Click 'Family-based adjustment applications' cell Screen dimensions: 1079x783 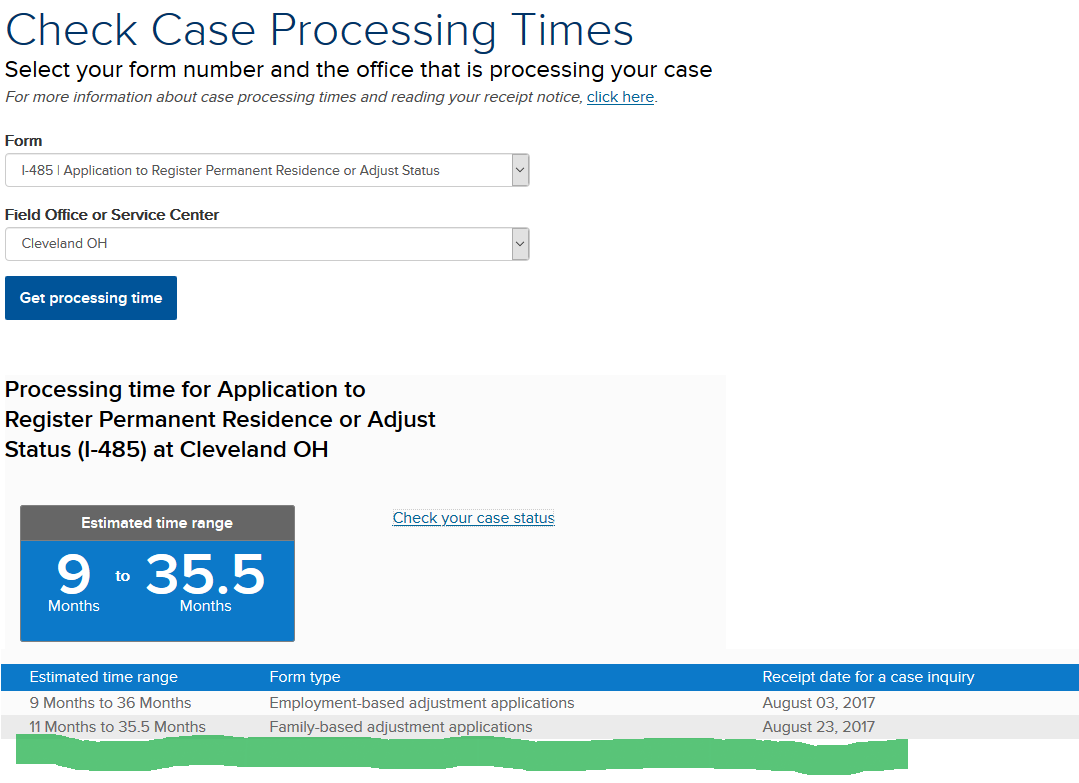[400, 727]
